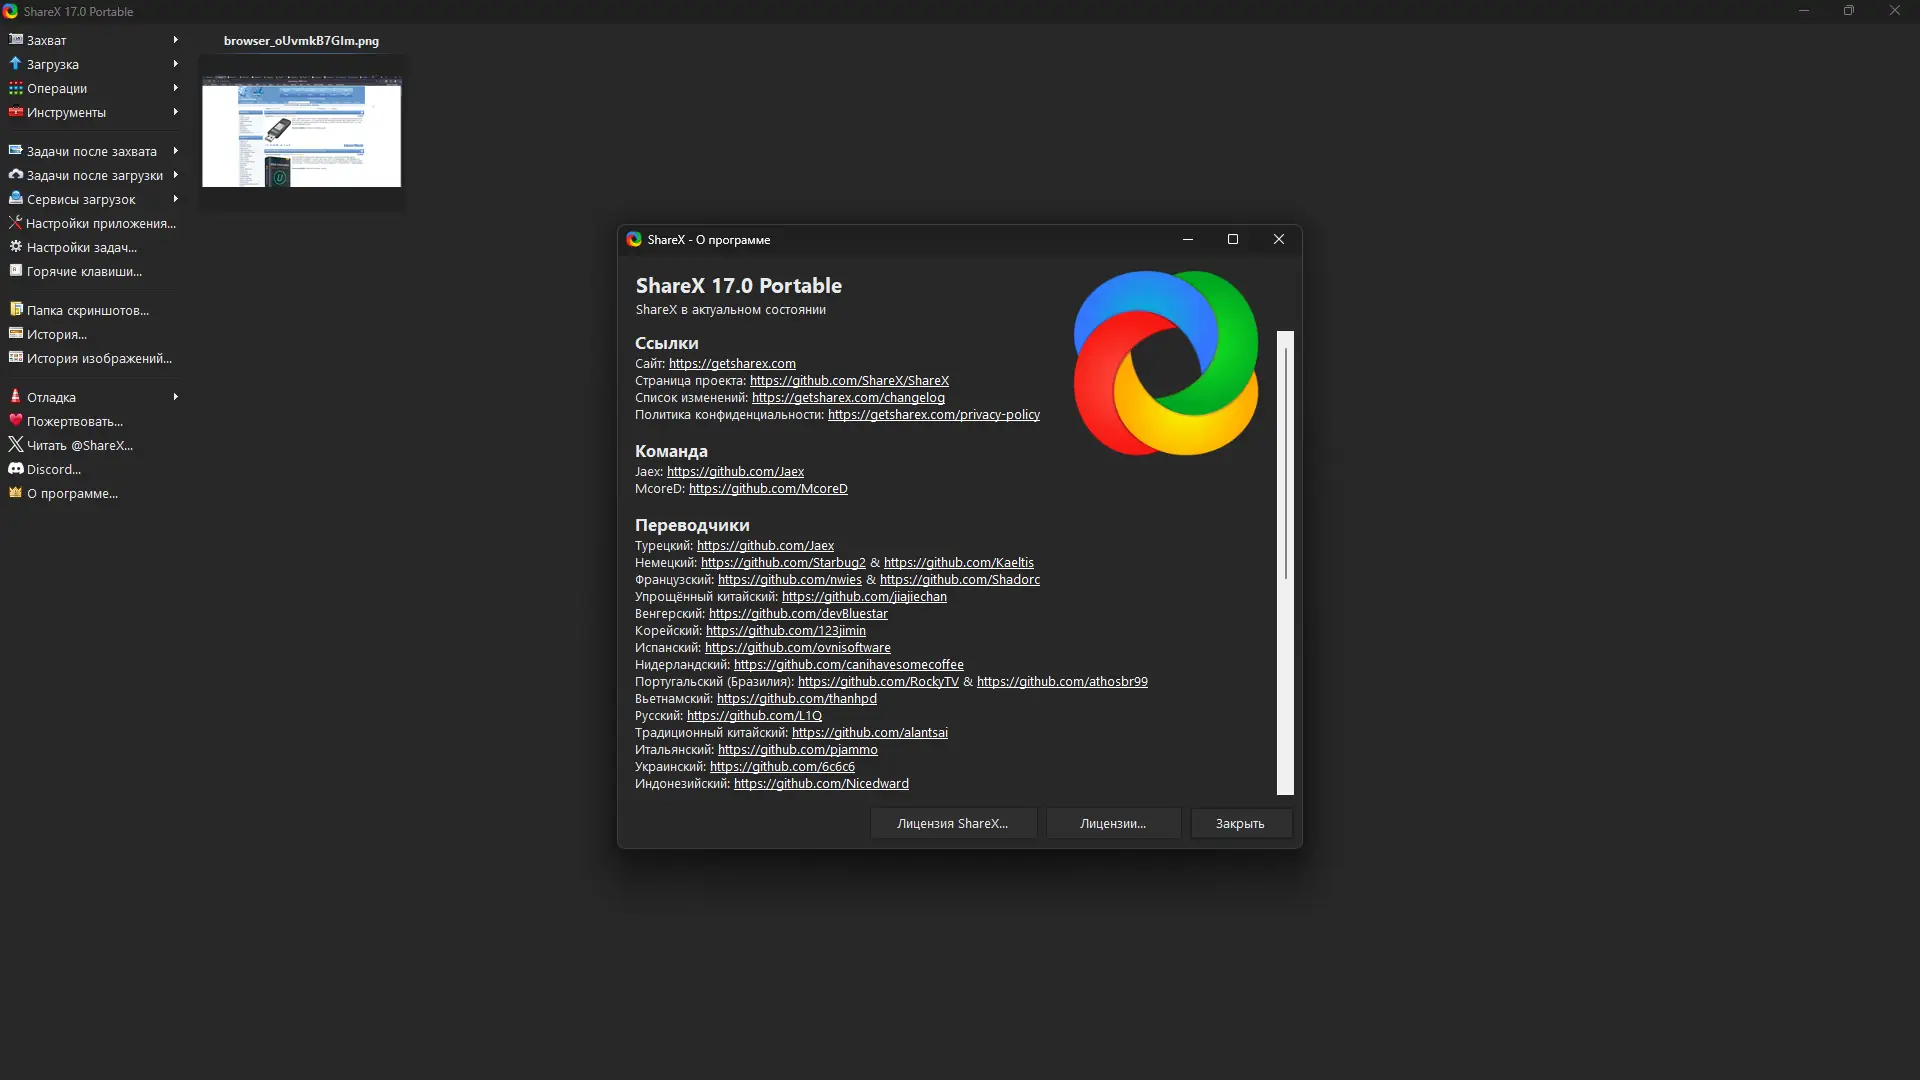Click the Discord icon in the sidebar

pyautogui.click(x=15, y=469)
